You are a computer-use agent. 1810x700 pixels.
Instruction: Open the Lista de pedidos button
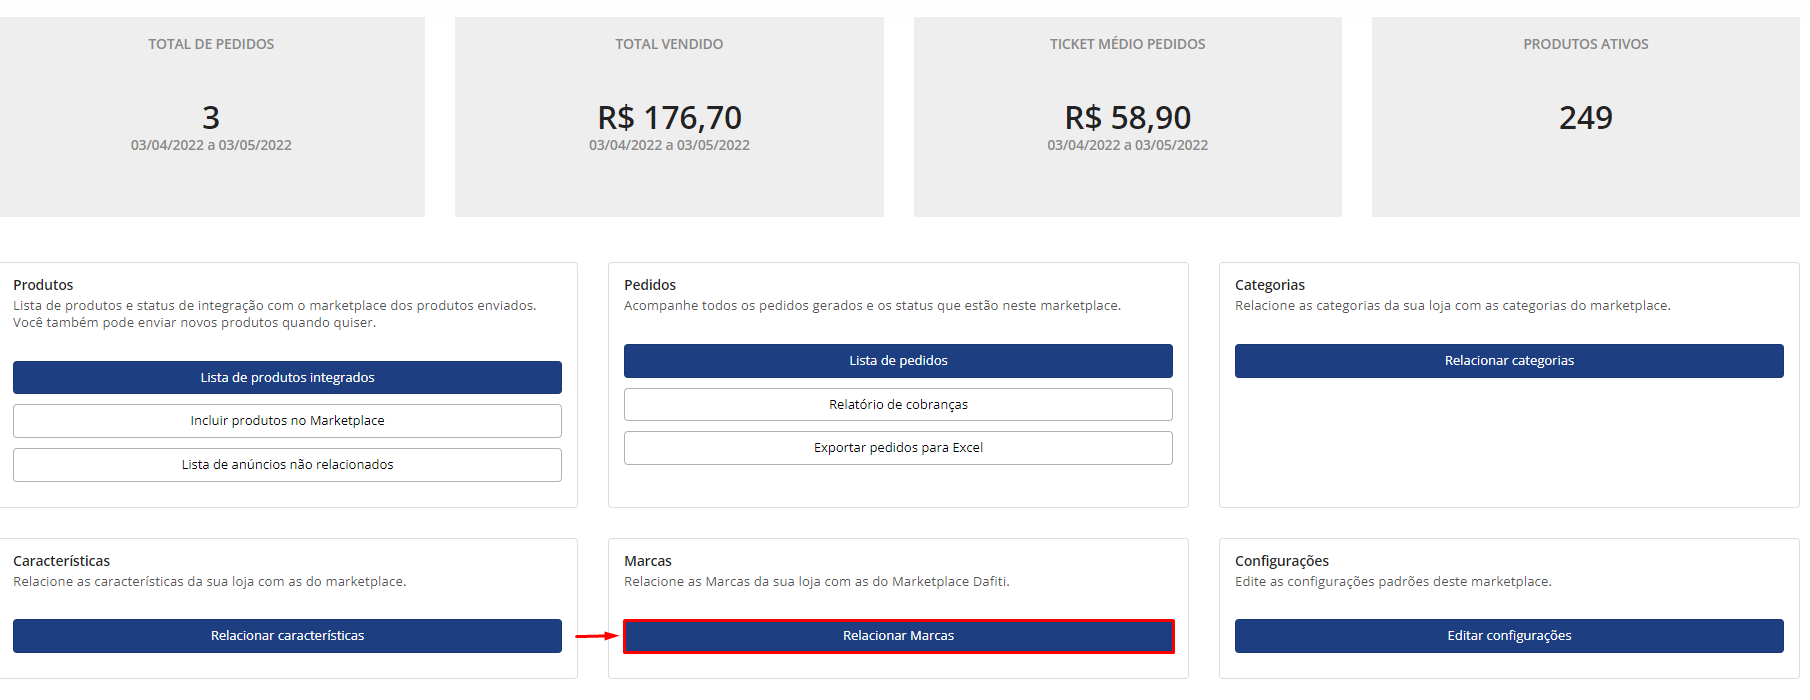(x=898, y=361)
